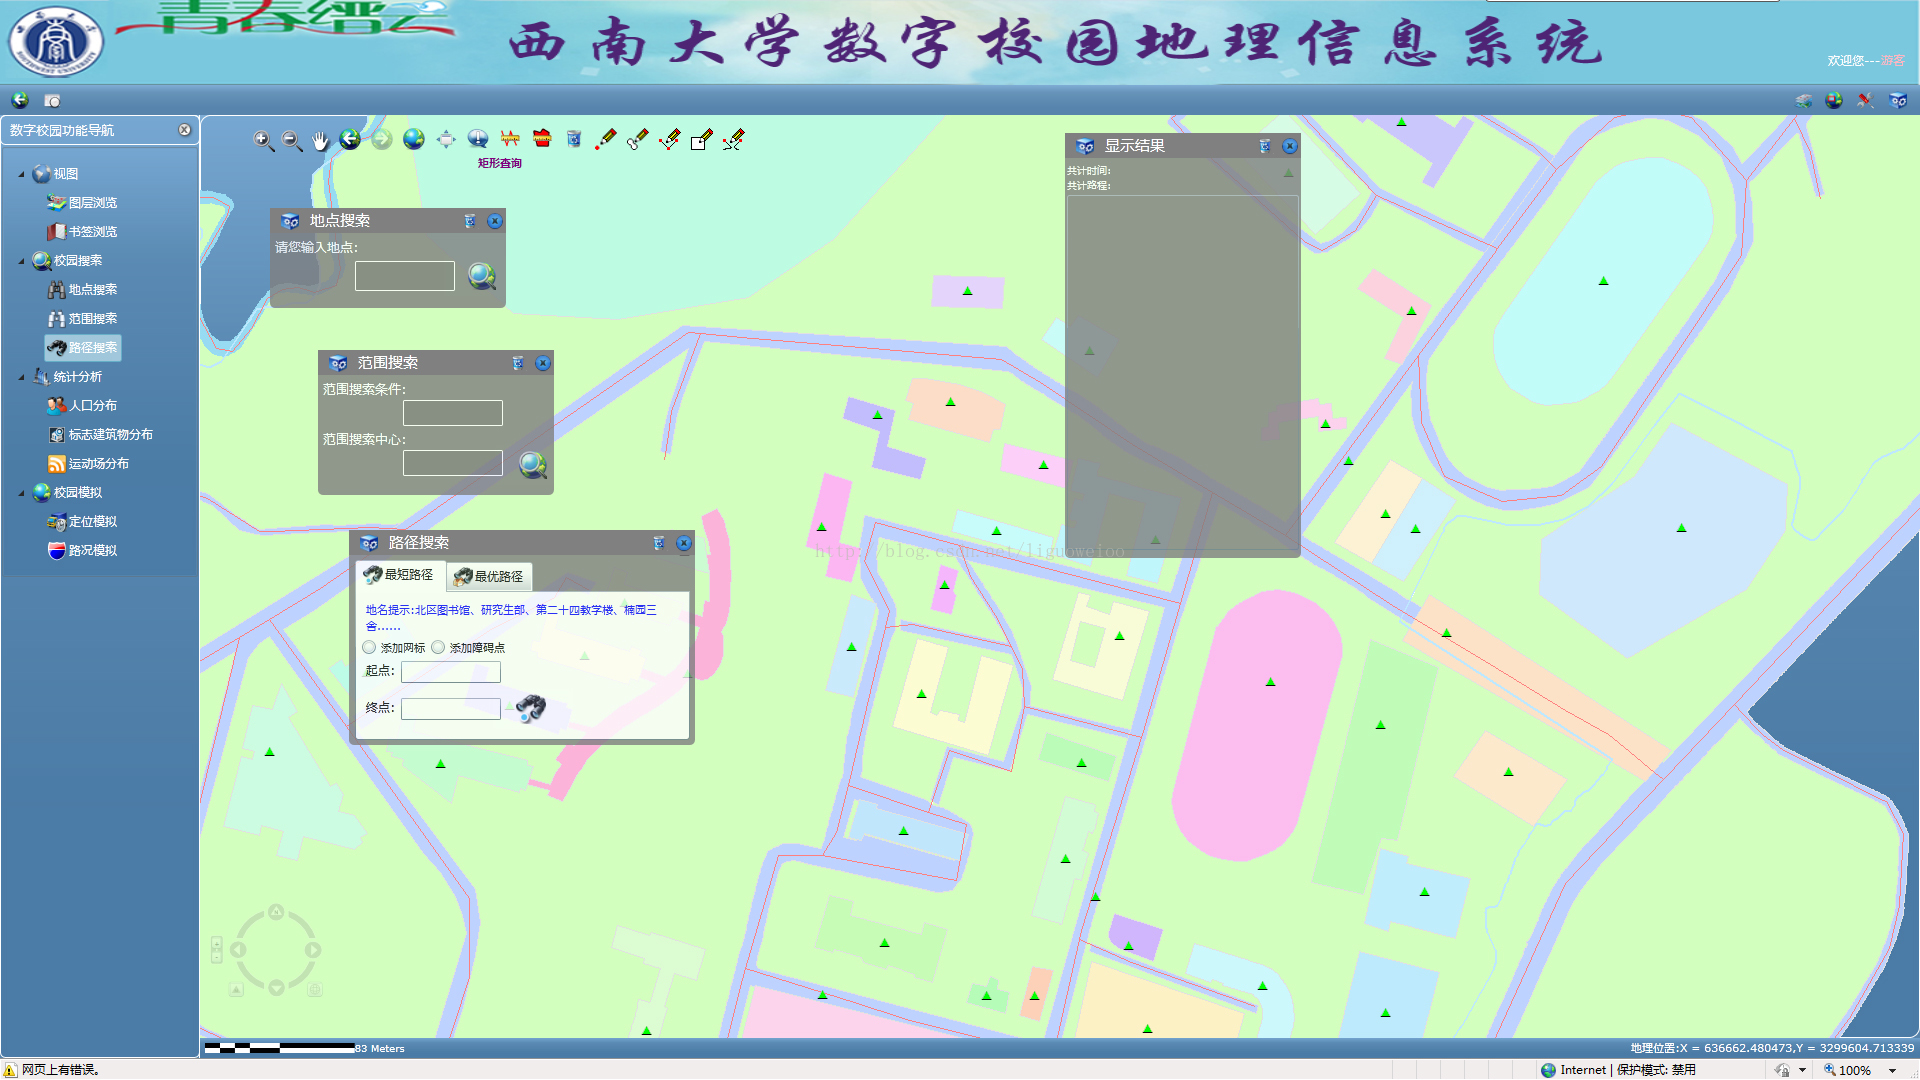The height and width of the screenshot is (1080, 1920).
Task: Open 路径搜索 in navigation tree
Action: (82, 348)
